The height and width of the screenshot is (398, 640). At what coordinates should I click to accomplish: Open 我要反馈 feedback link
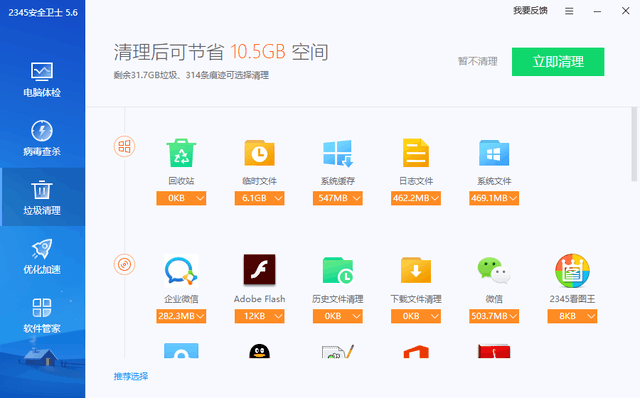click(530, 11)
